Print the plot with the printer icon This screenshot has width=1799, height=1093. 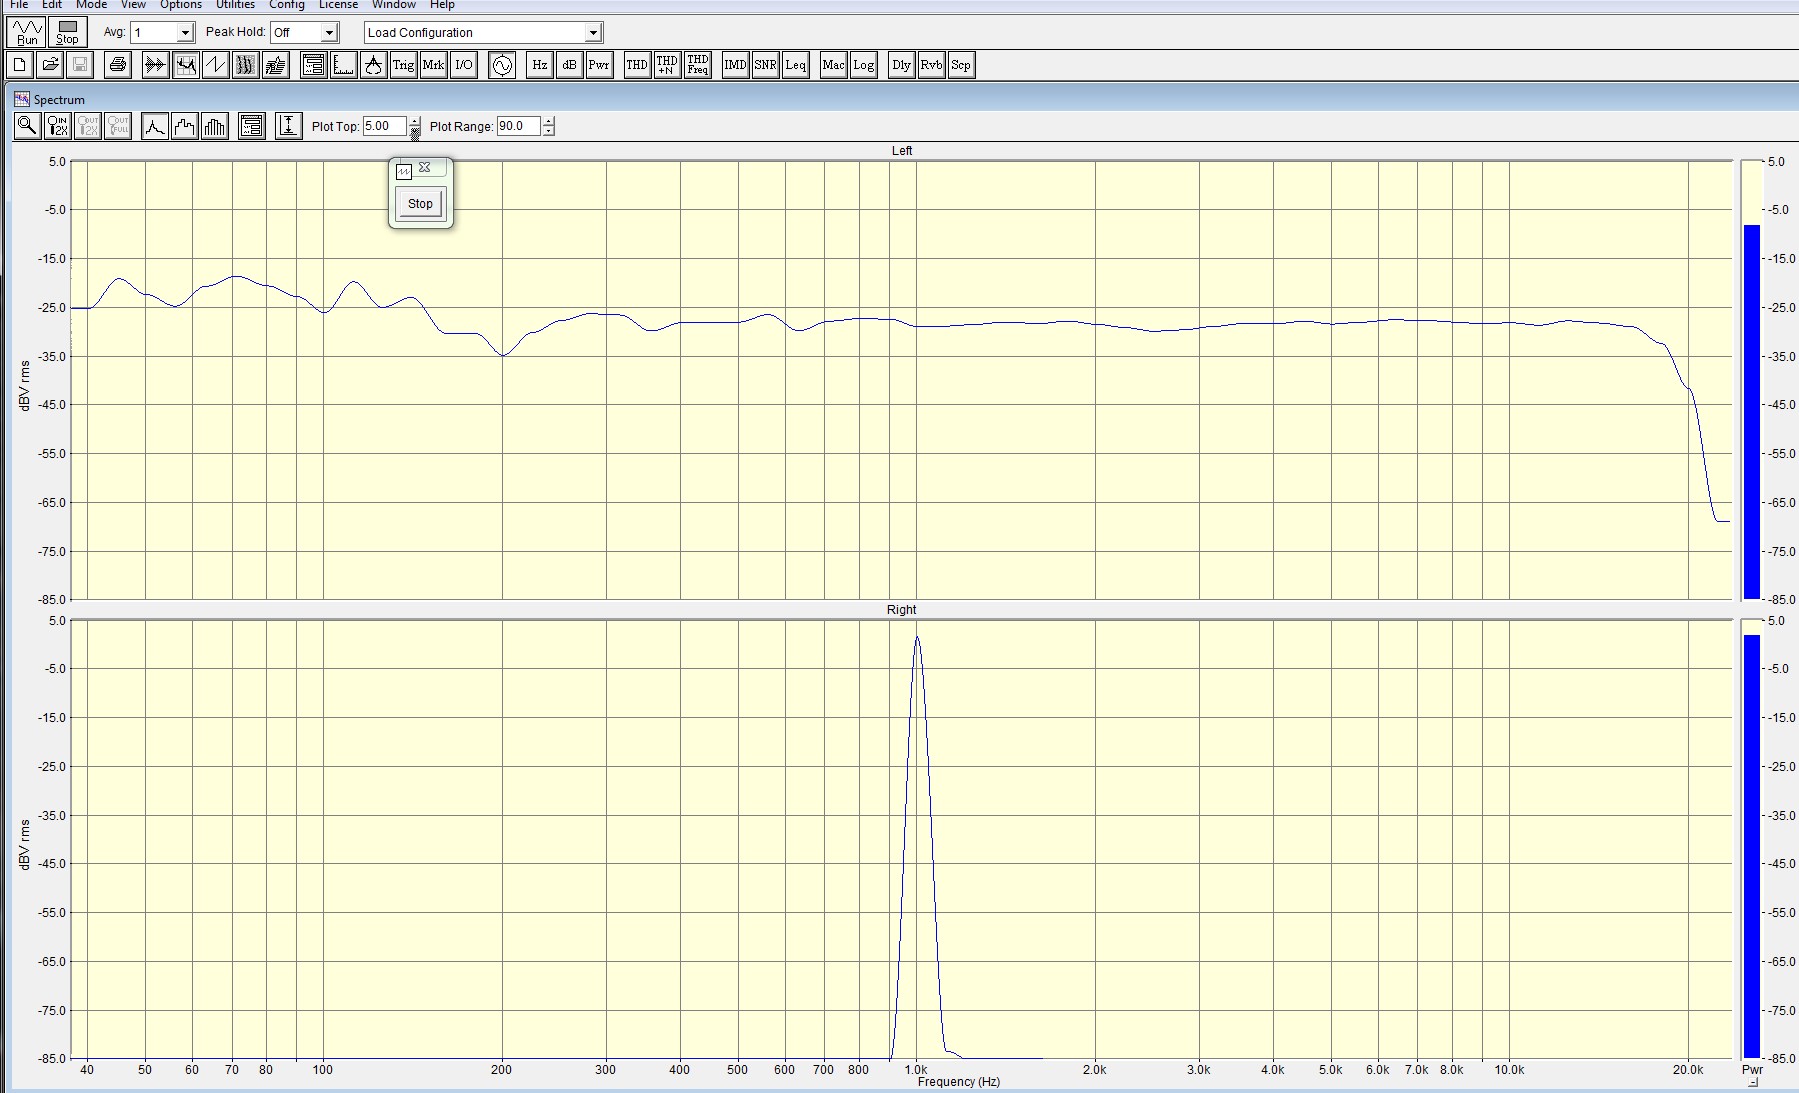(118, 65)
